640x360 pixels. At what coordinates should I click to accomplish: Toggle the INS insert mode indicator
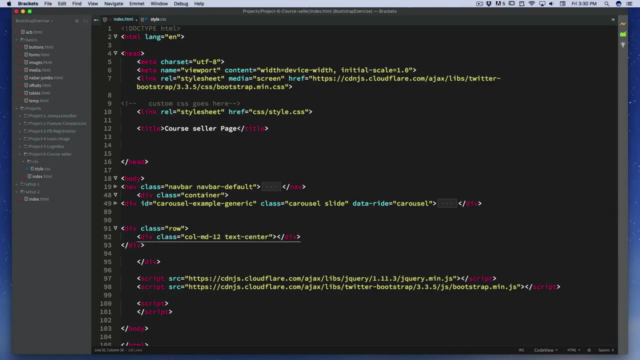[521, 350]
